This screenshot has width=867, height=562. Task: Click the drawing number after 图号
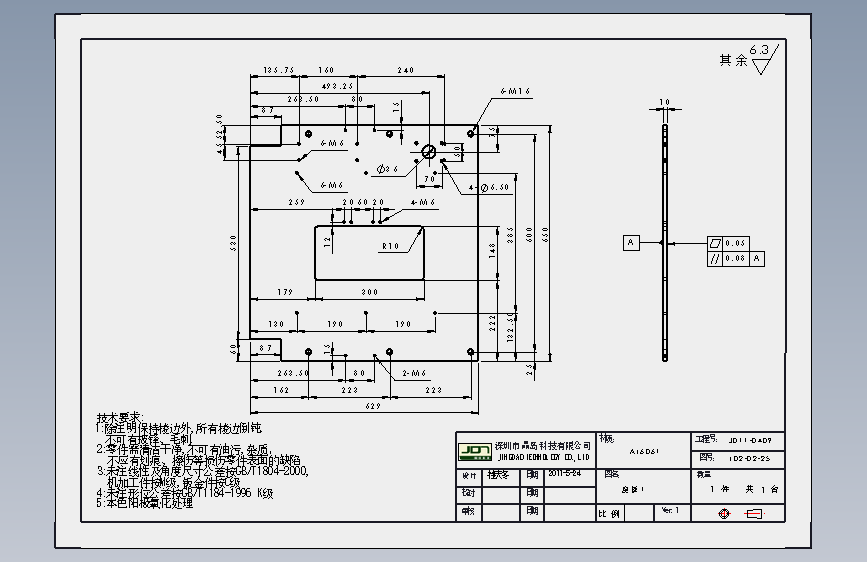(749, 459)
